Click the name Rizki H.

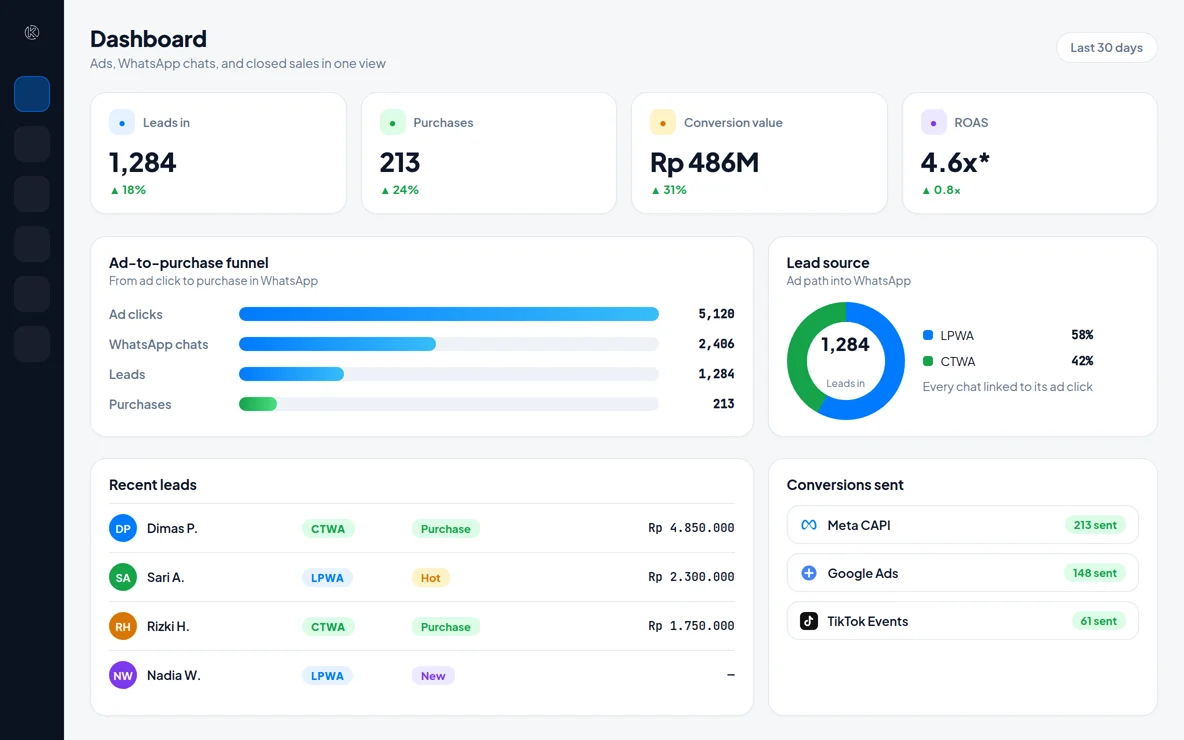pyautogui.click(x=168, y=627)
